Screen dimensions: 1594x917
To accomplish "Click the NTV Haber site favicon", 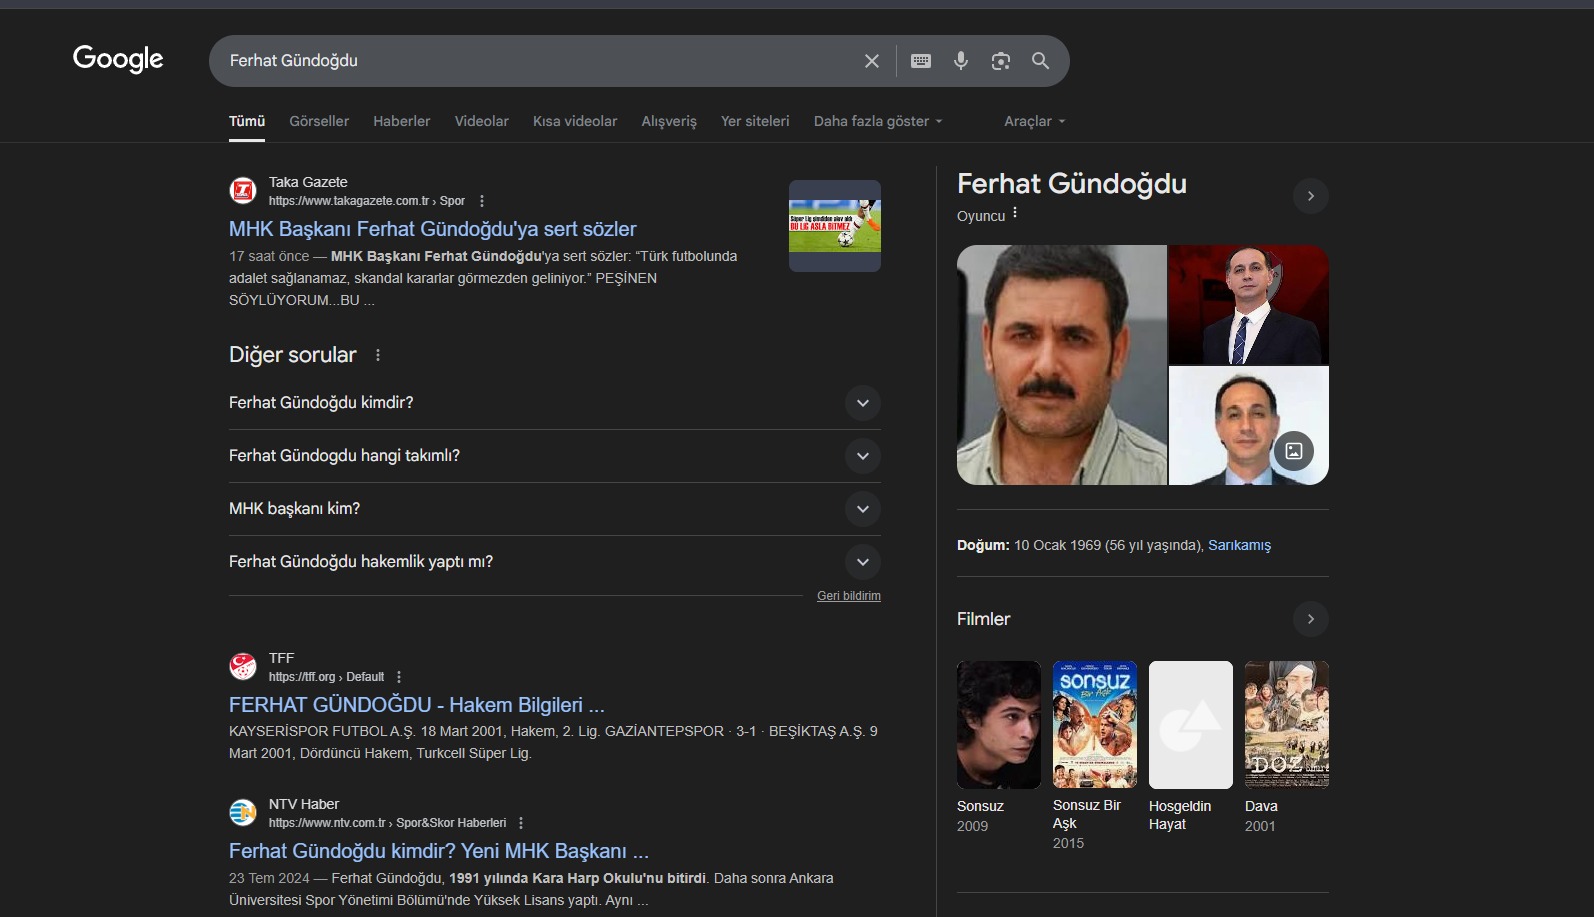I will pos(243,812).
